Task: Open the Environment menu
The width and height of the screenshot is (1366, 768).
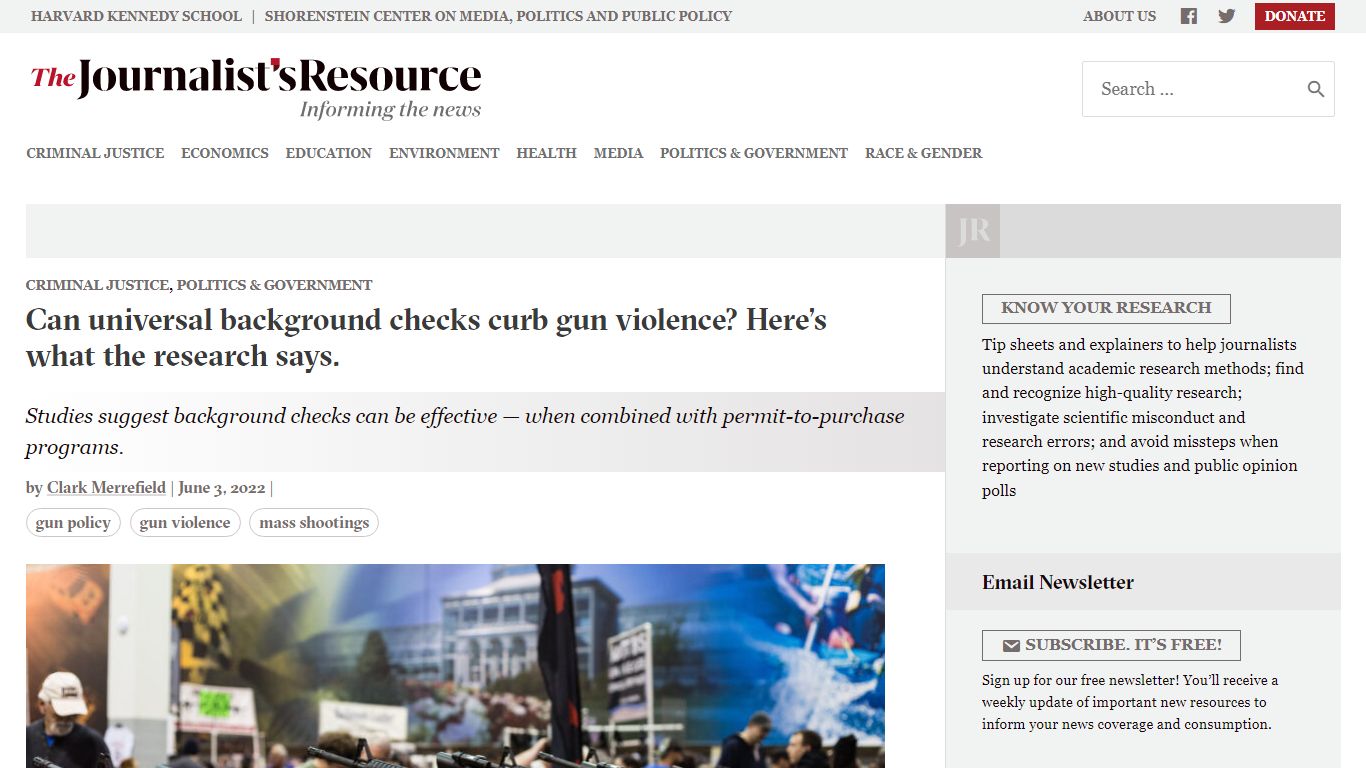Action: pos(444,153)
